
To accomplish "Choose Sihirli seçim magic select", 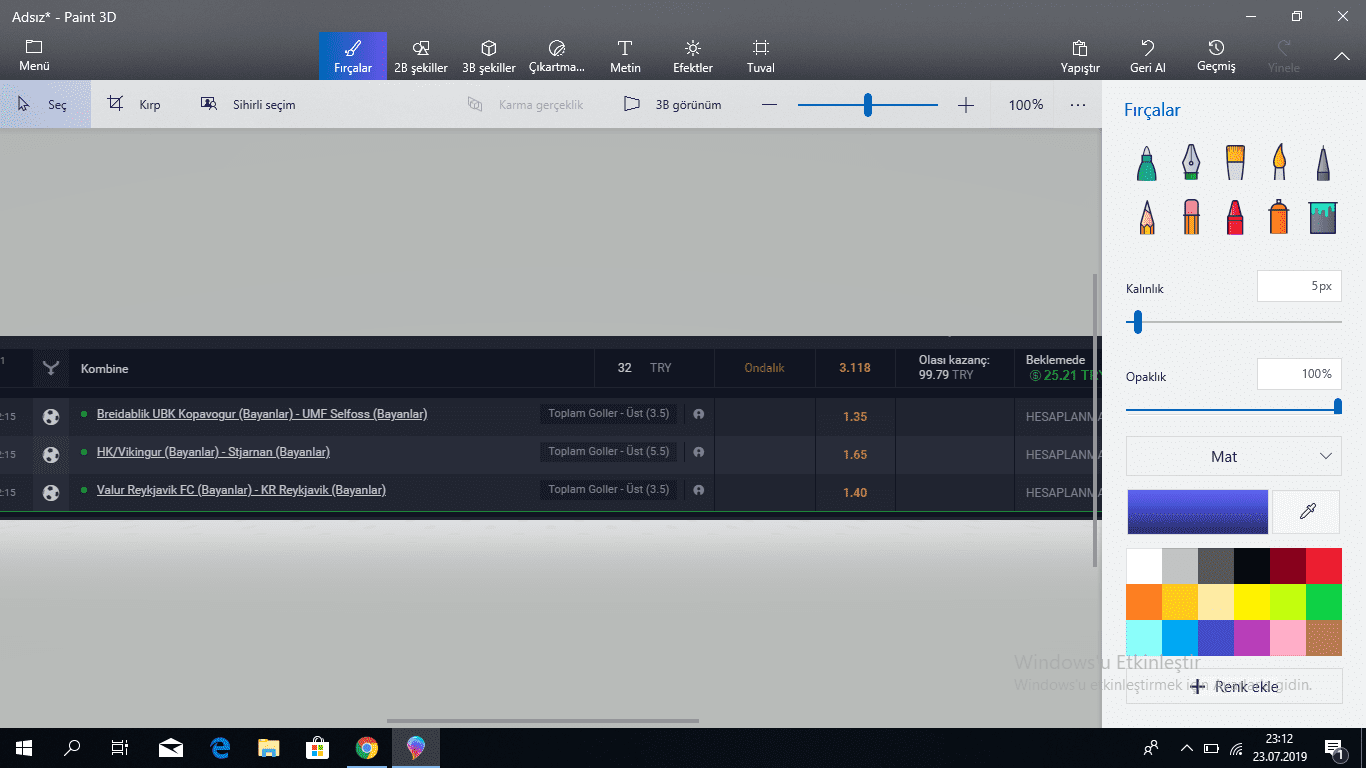I will coord(248,104).
